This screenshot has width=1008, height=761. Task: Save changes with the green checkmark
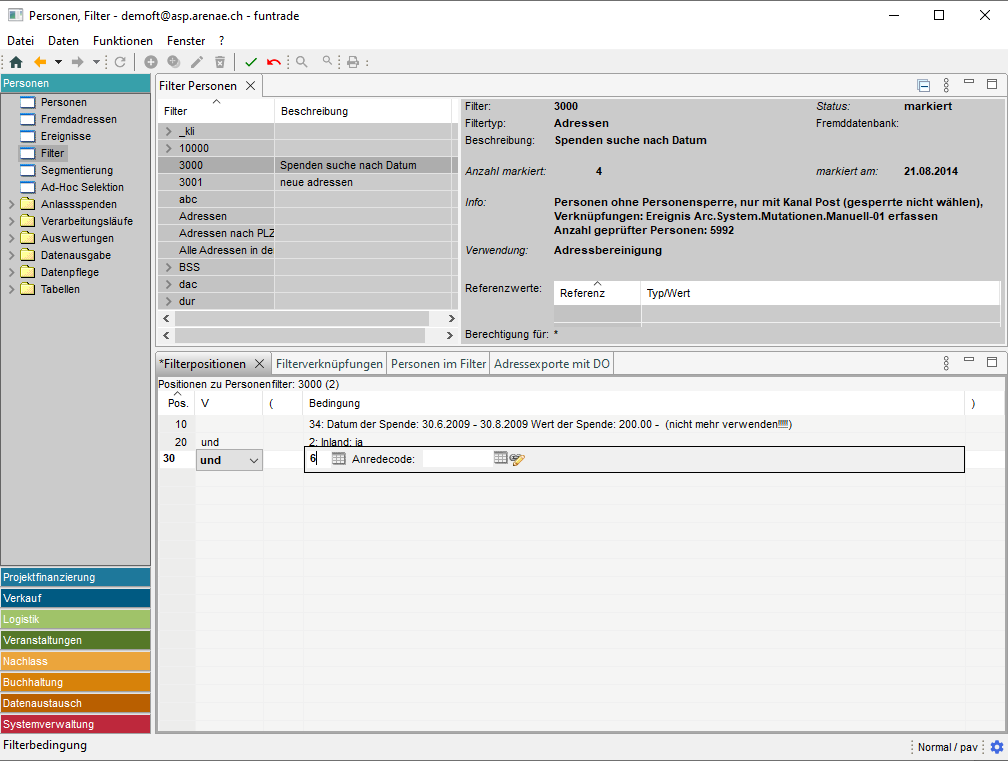pyautogui.click(x=251, y=62)
